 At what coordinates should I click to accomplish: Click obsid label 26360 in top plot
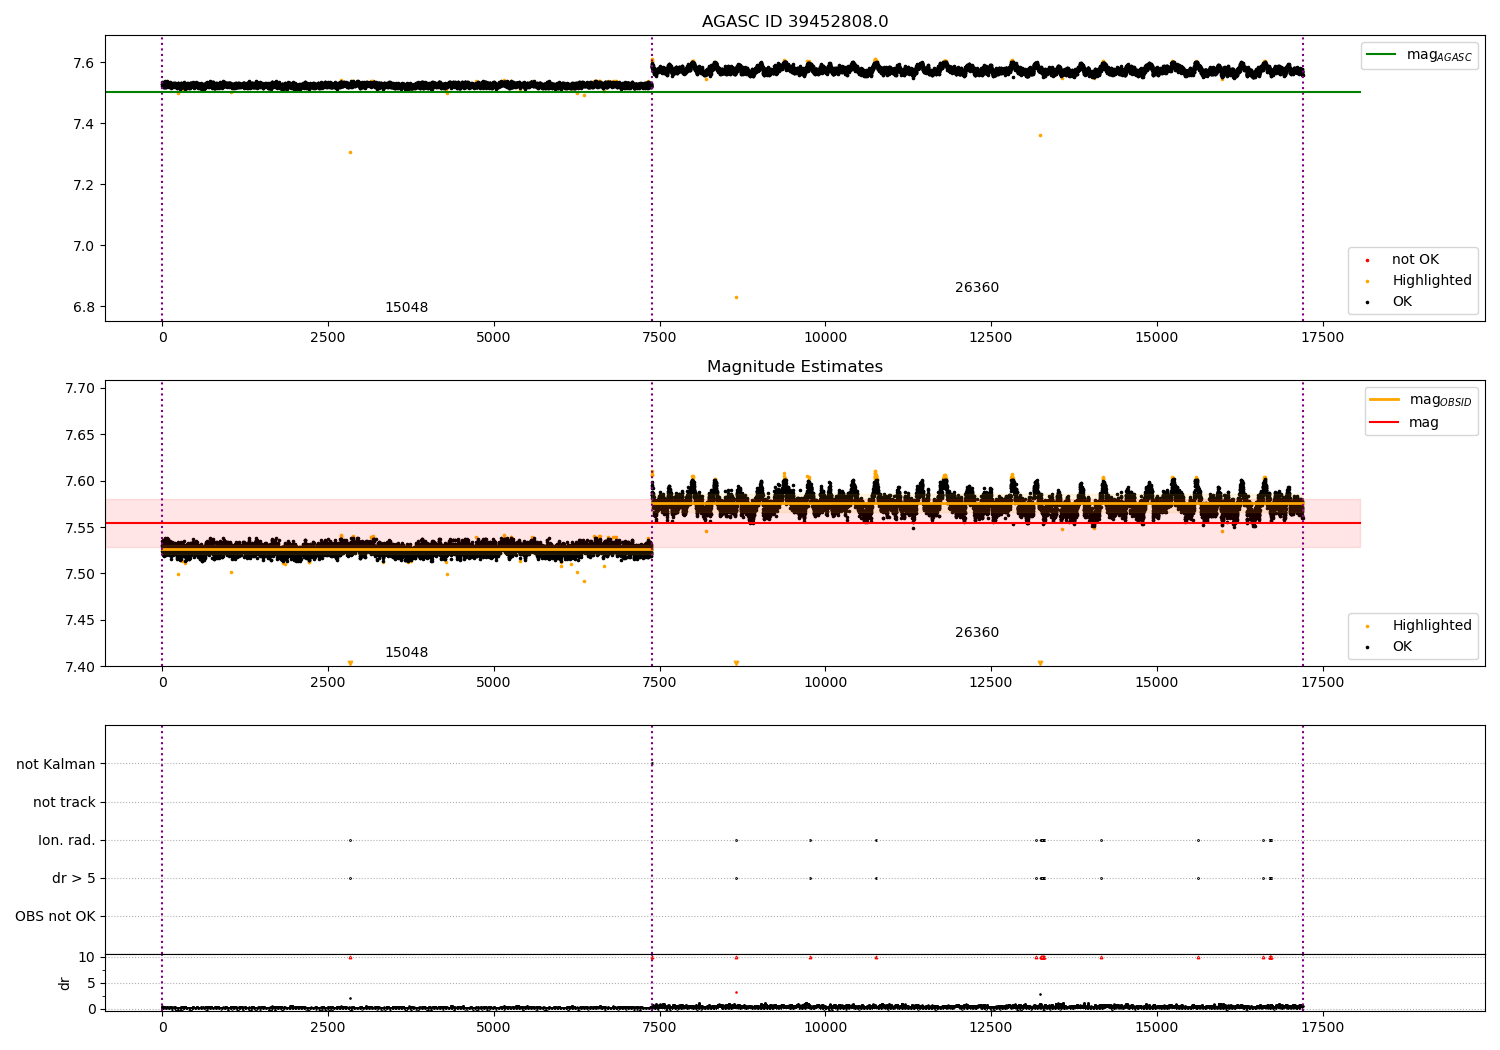tap(977, 288)
